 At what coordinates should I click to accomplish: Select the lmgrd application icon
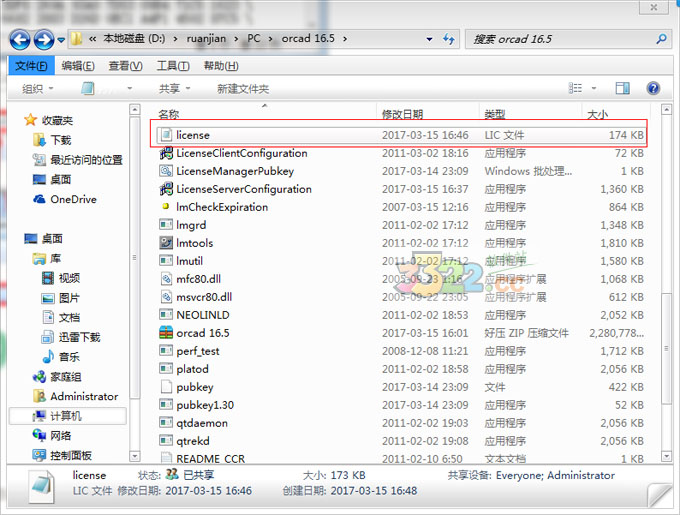point(166,225)
